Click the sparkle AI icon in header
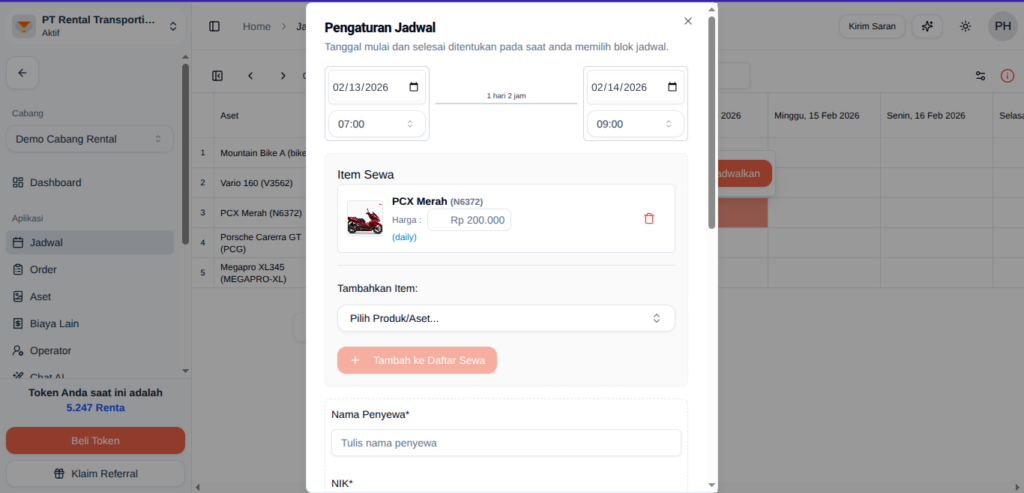 [928, 27]
